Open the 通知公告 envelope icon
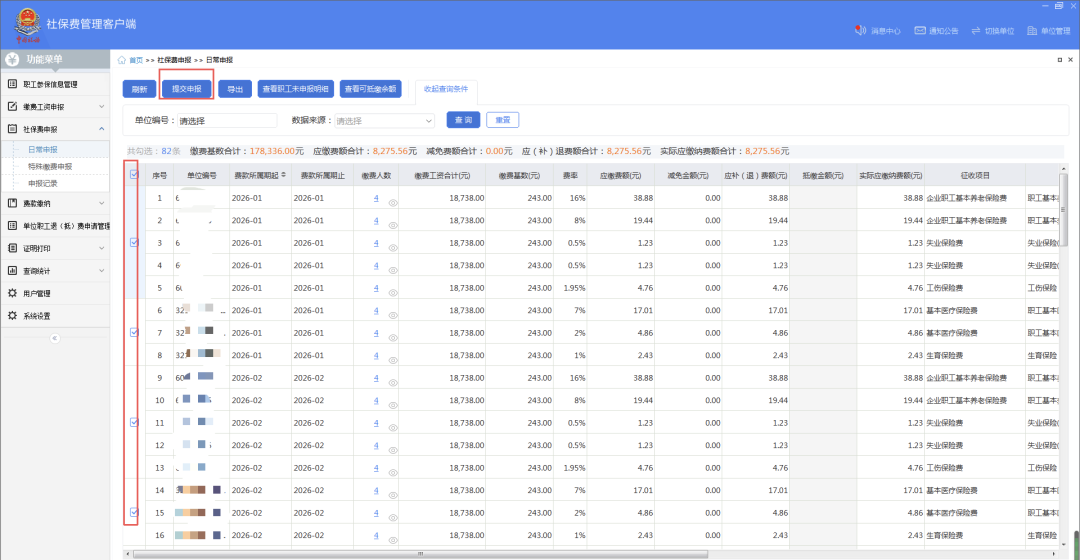 click(920, 30)
